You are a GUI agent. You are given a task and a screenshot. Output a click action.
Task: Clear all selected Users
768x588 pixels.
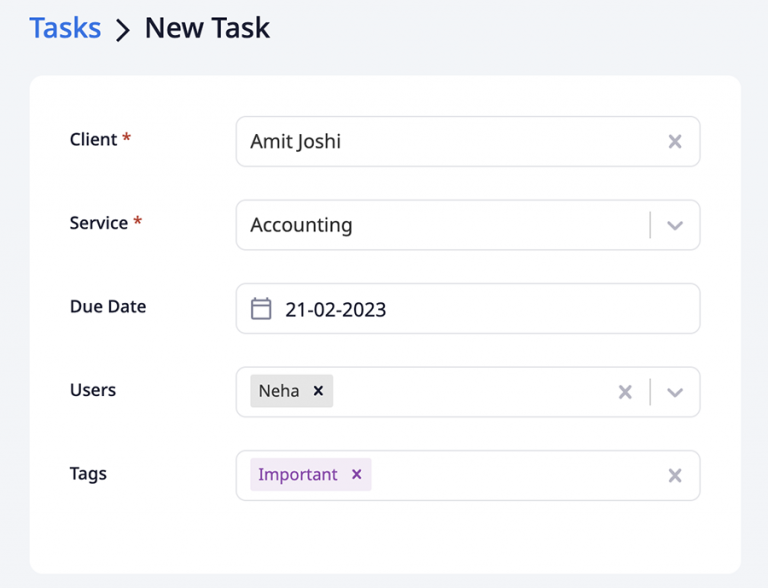(x=625, y=392)
